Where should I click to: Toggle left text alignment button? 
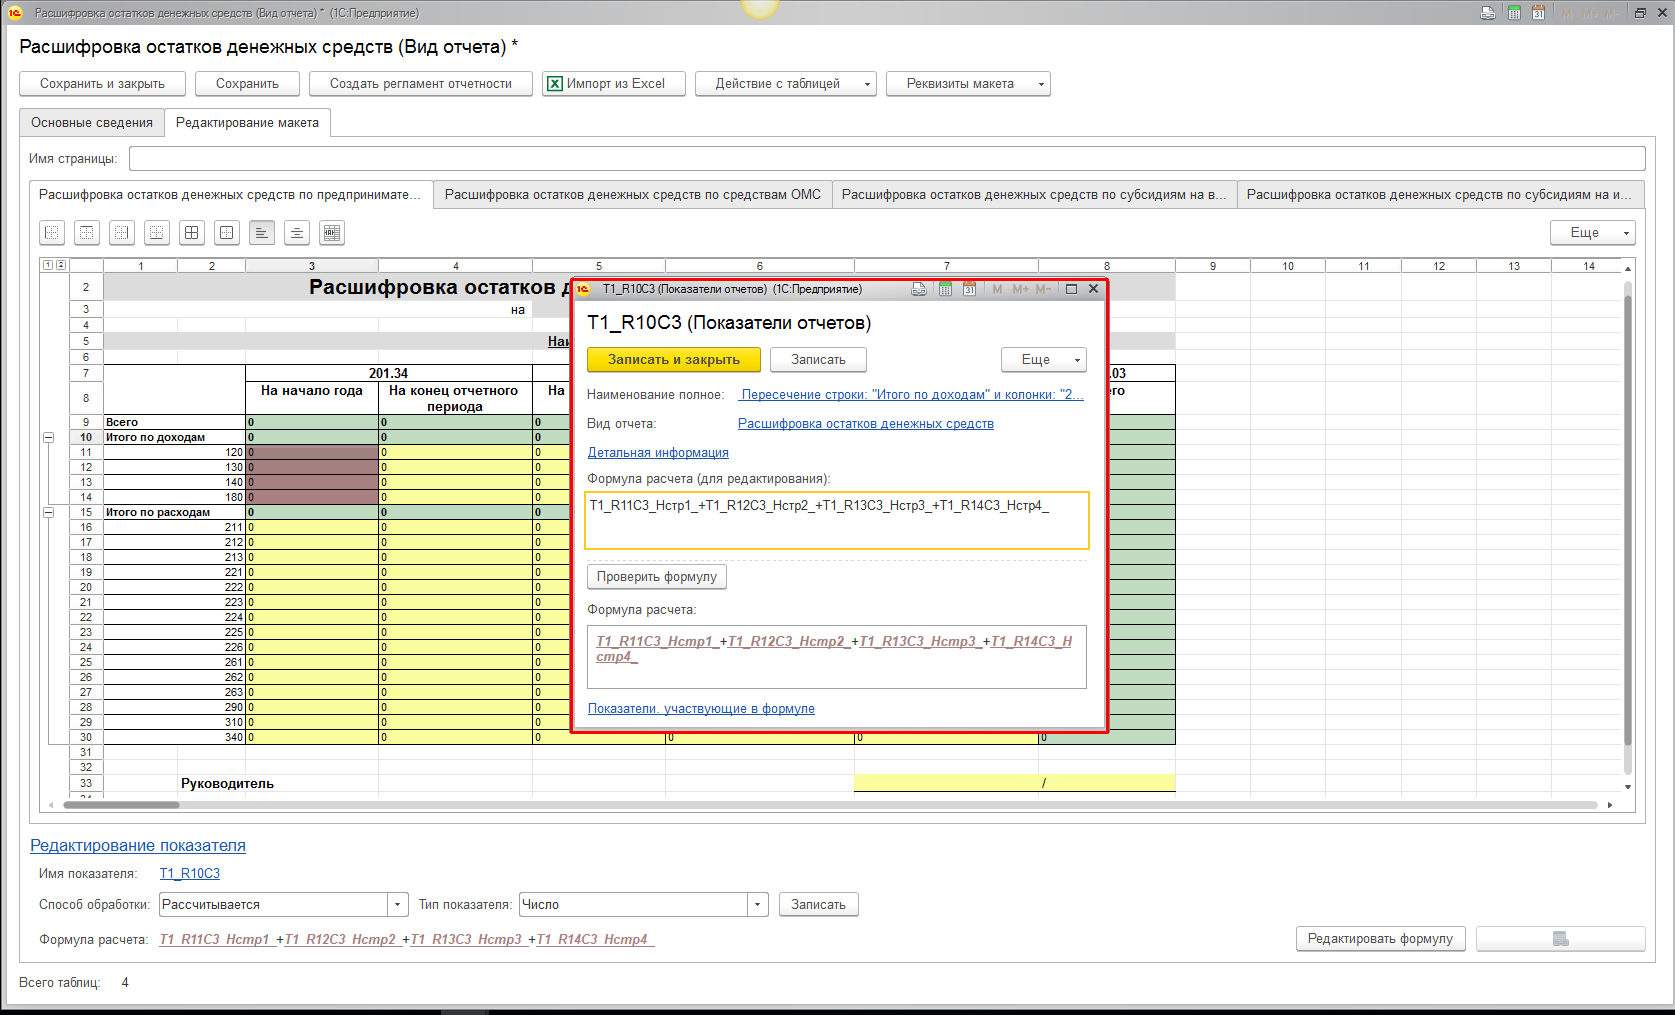coord(262,233)
